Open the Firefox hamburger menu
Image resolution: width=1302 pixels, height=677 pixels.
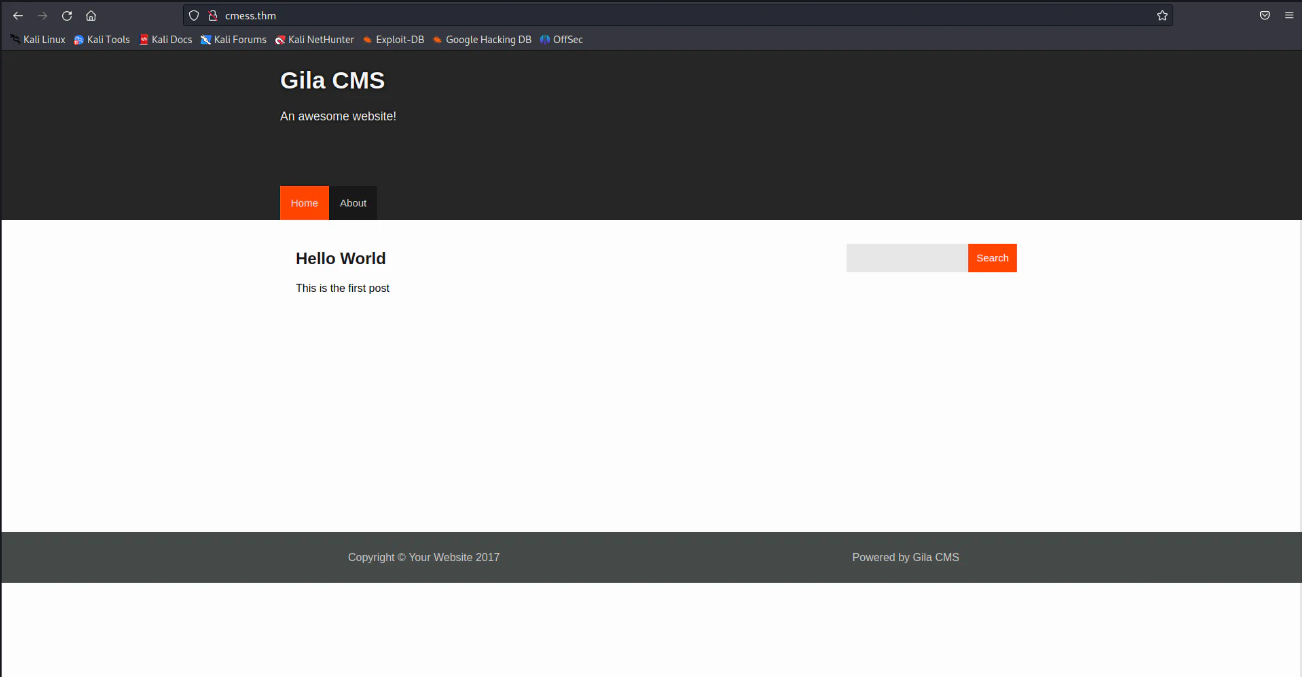(x=1289, y=16)
